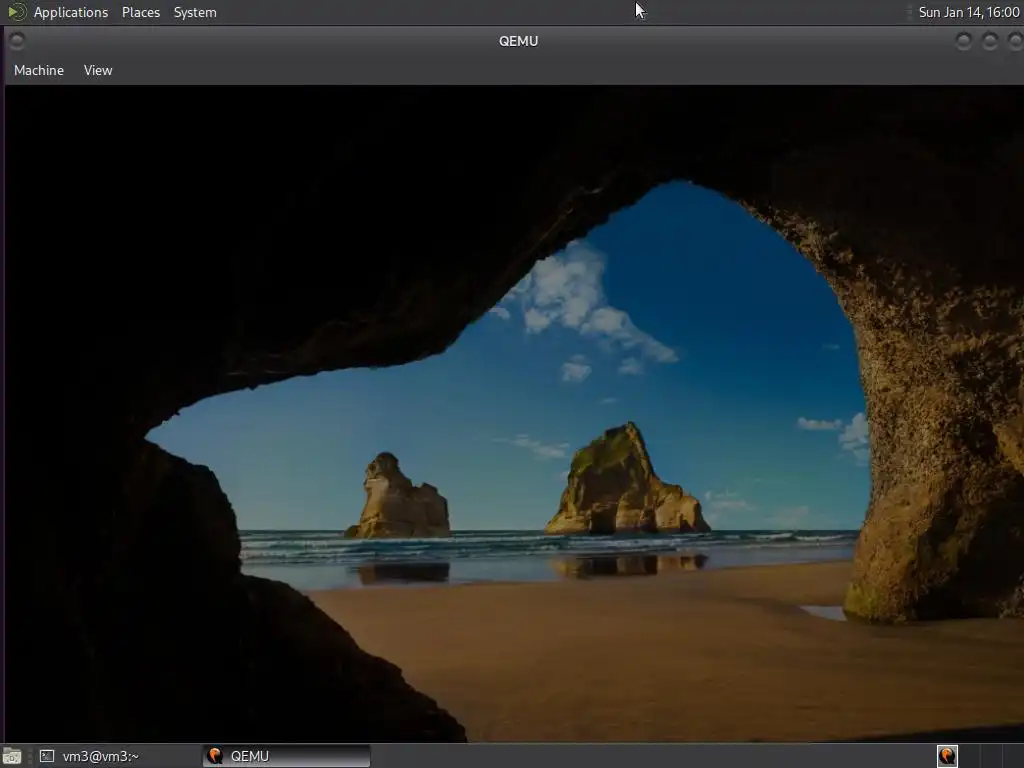Minimize the QEMU window

963,41
